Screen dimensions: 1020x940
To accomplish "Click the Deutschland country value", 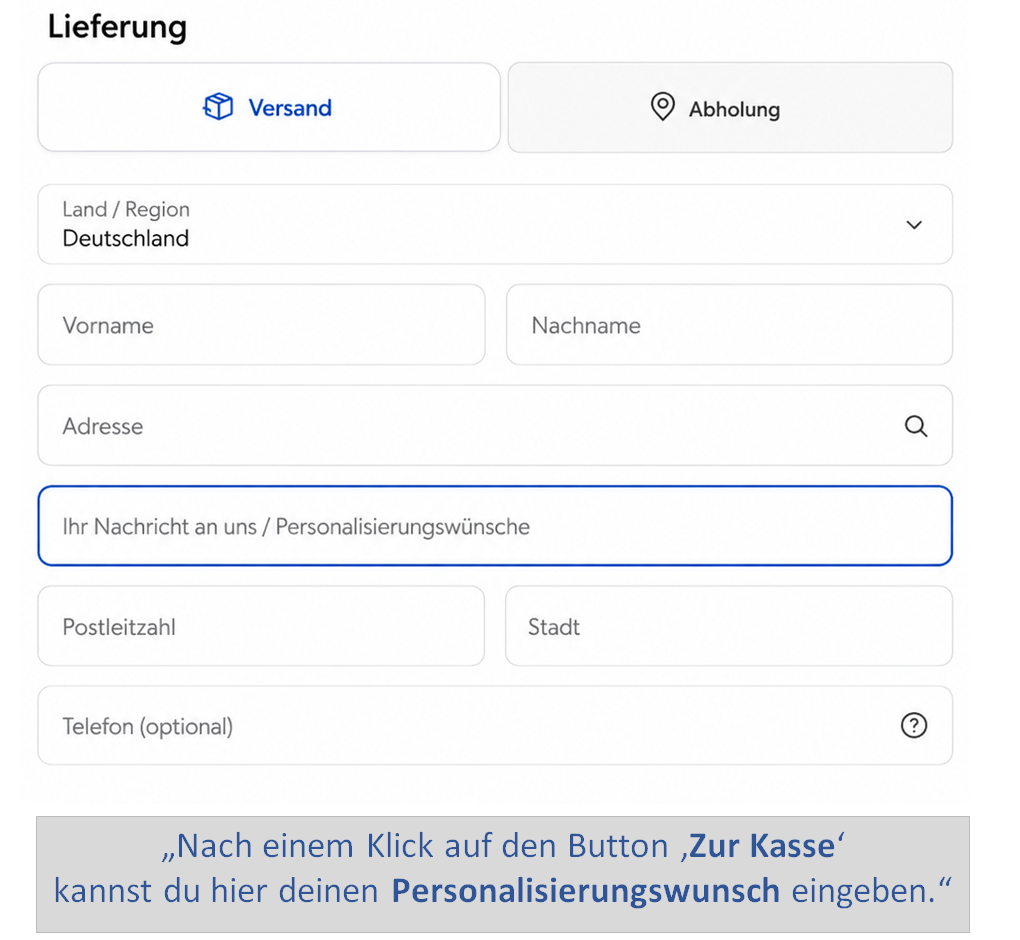I will point(126,239).
